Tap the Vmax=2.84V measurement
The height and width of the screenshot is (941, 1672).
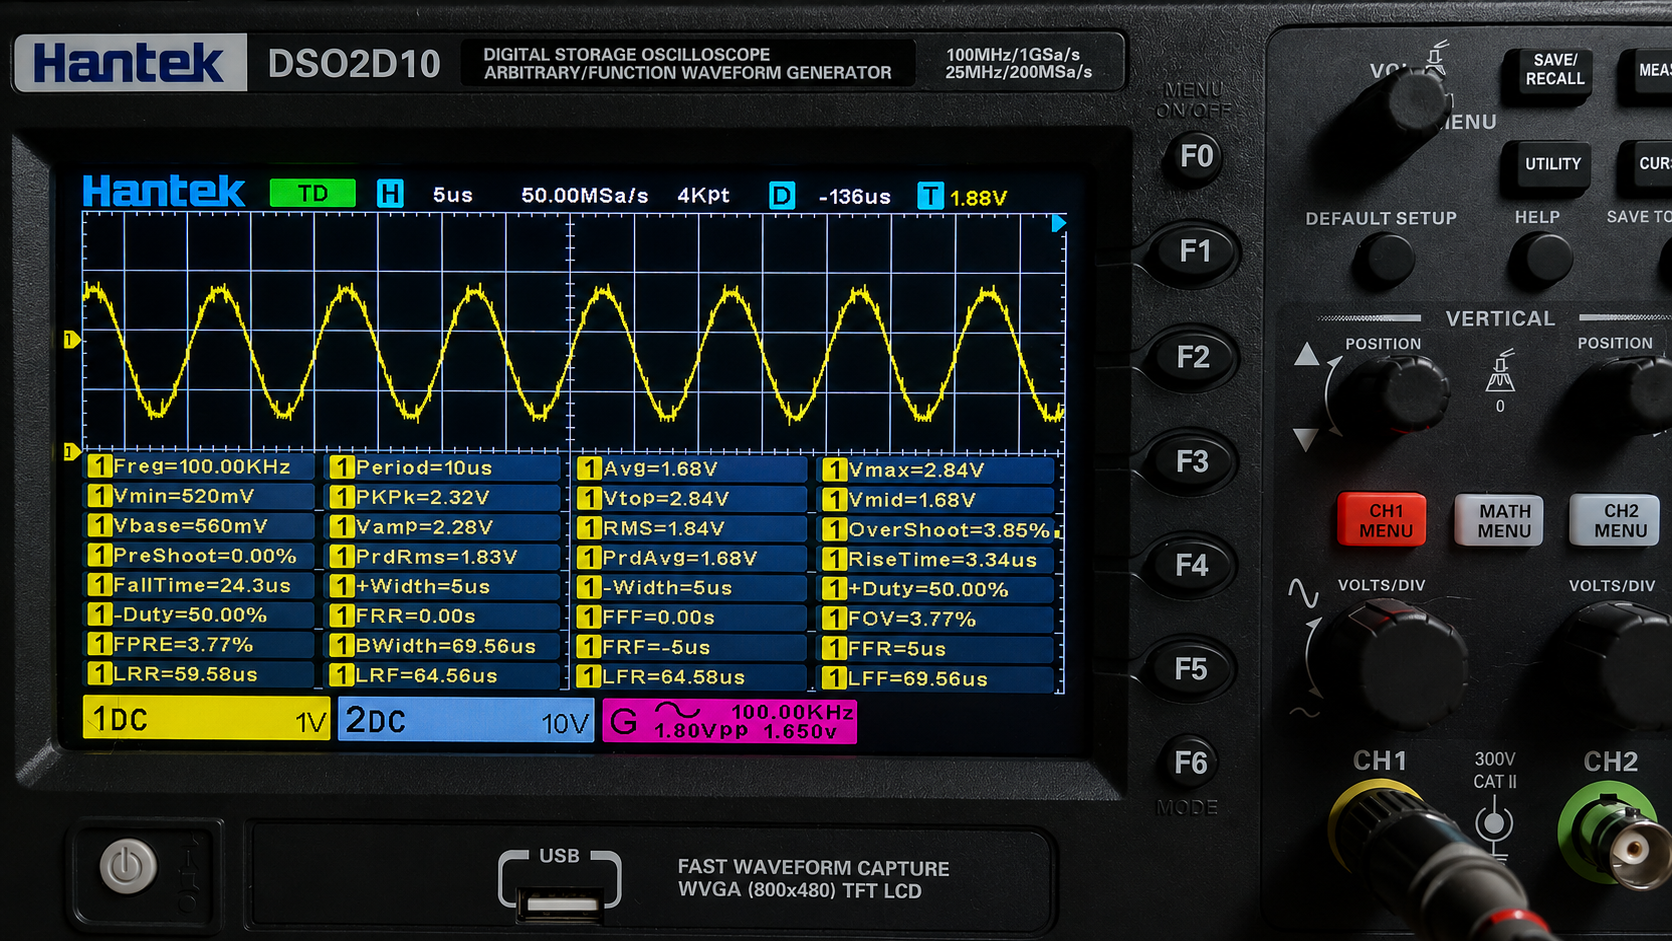[938, 469]
